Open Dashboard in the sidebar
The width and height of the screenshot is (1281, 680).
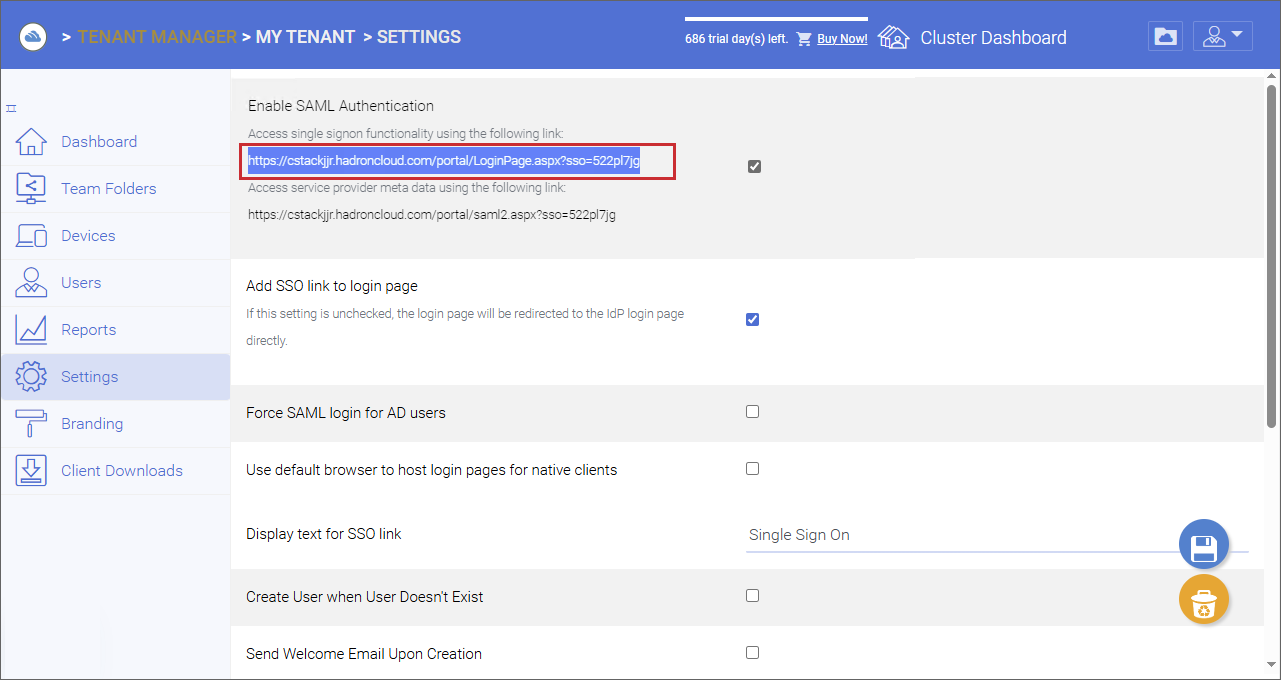tap(116, 142)
